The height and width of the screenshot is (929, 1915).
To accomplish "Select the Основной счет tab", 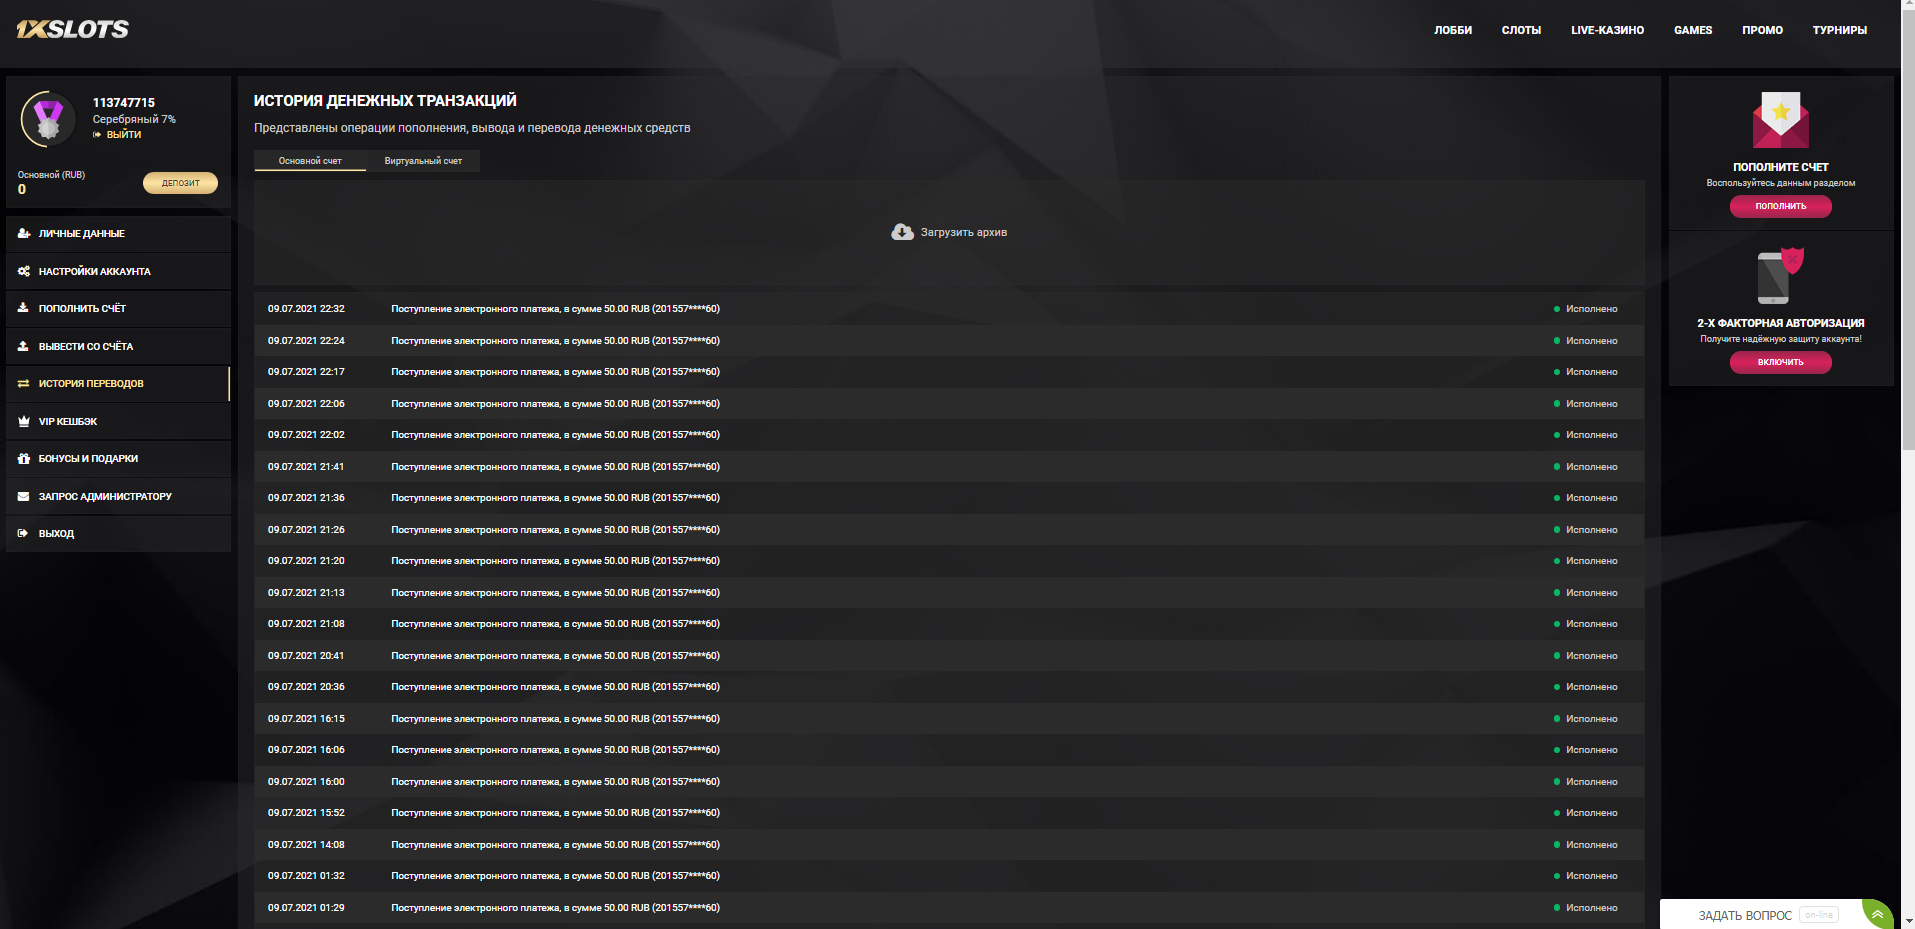I will 310,161.
